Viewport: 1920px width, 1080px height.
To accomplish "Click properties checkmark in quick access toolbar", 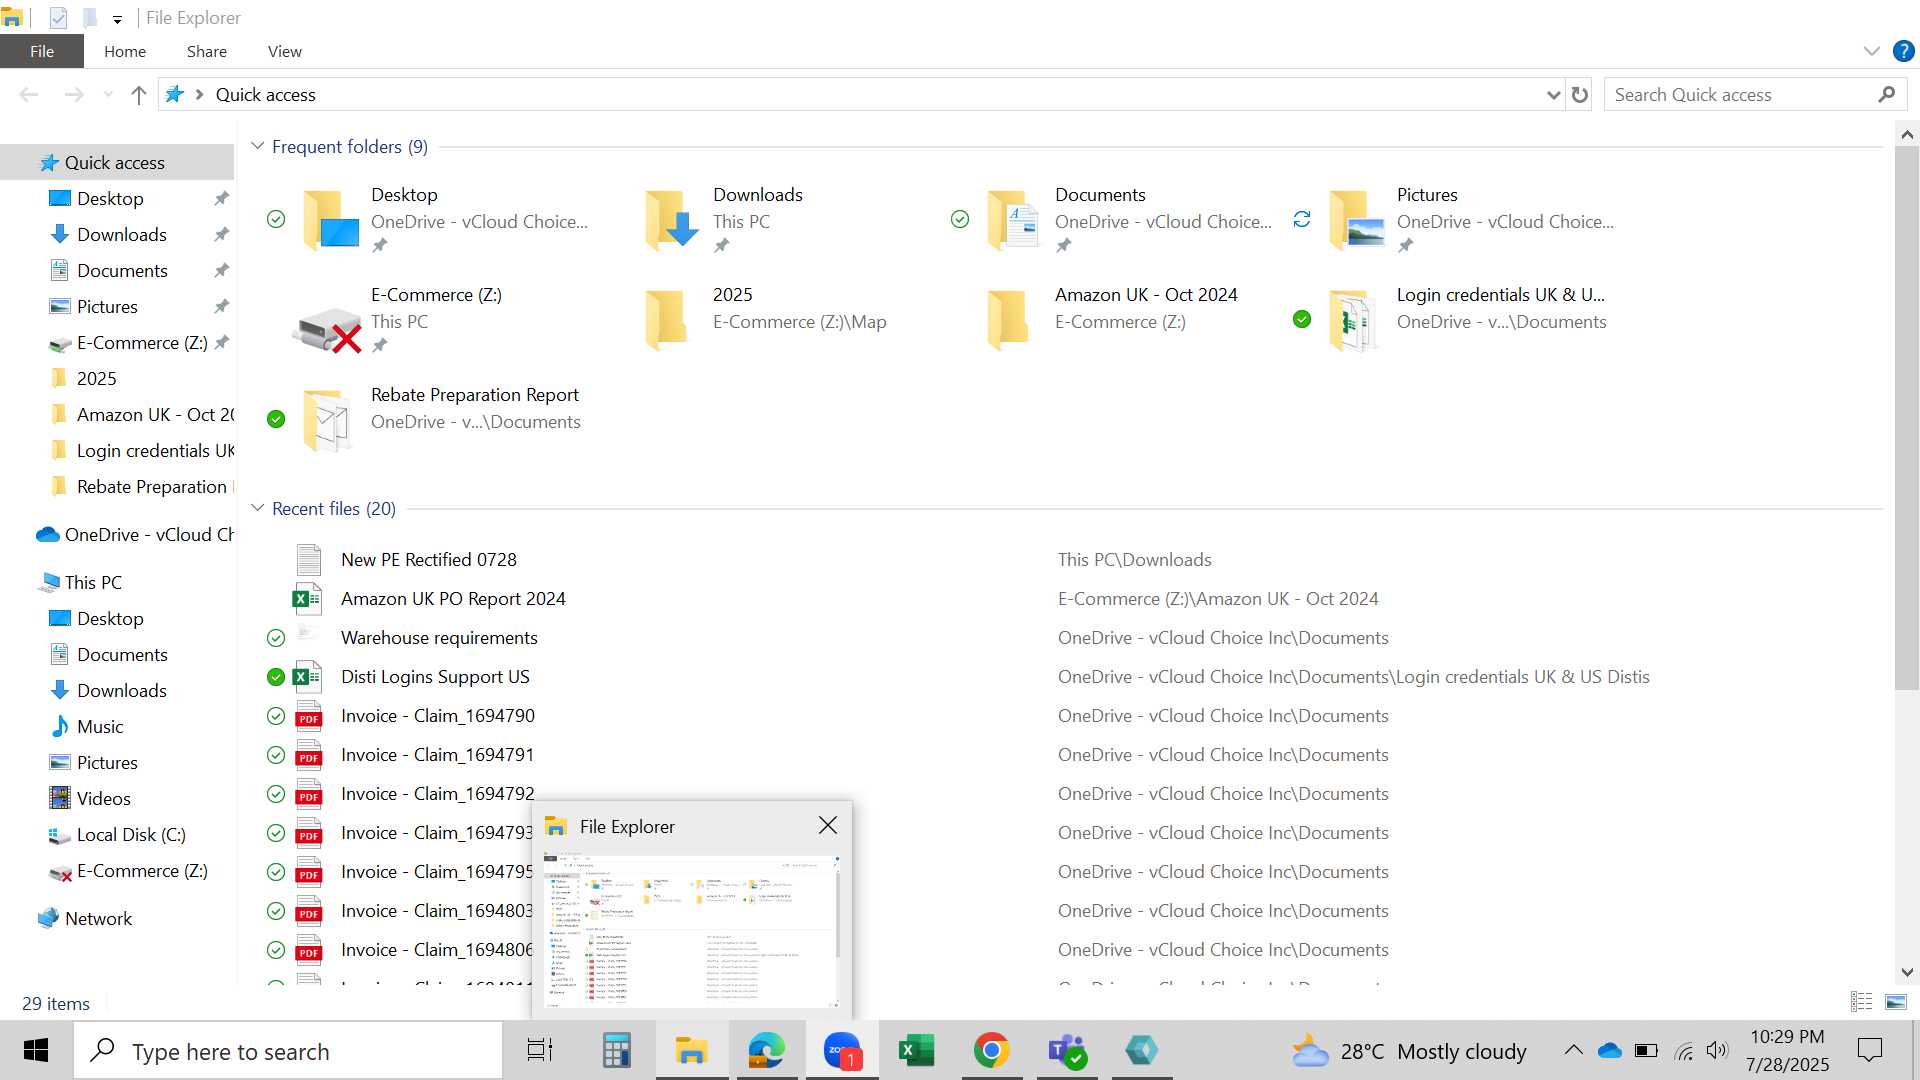I will 58,17.
